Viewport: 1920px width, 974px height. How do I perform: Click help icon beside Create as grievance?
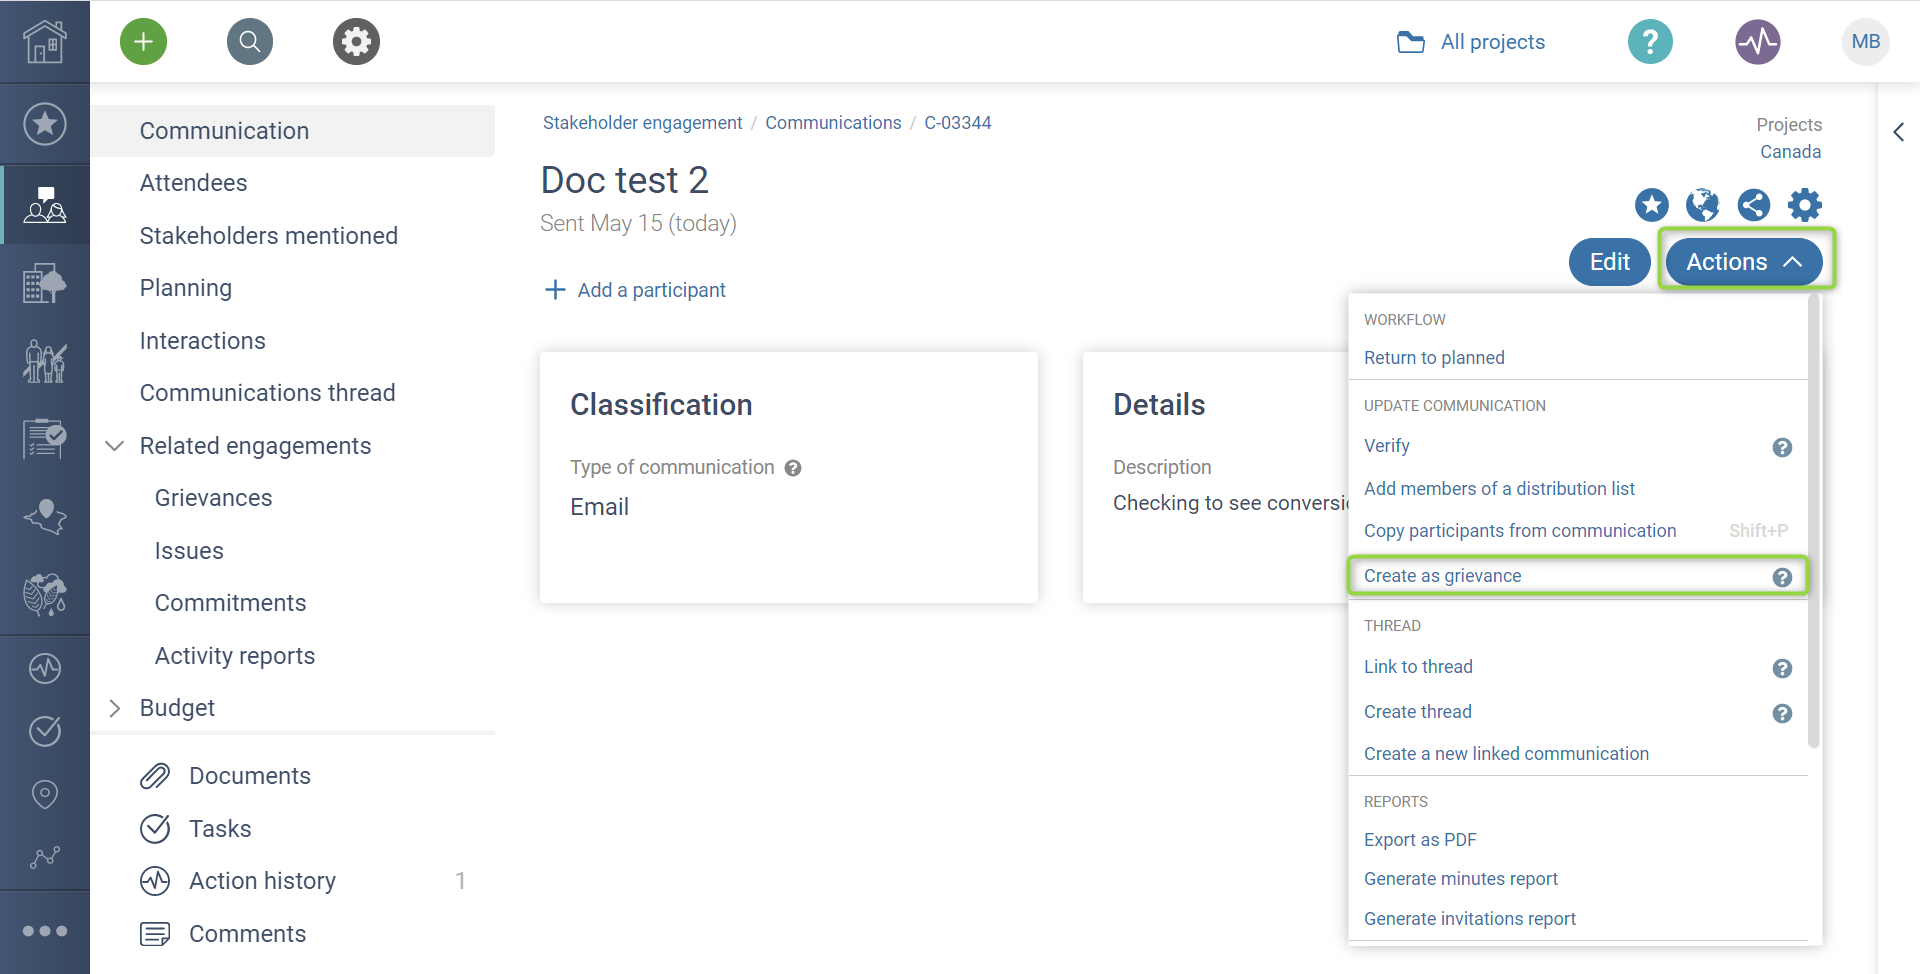click(1782, 577)
